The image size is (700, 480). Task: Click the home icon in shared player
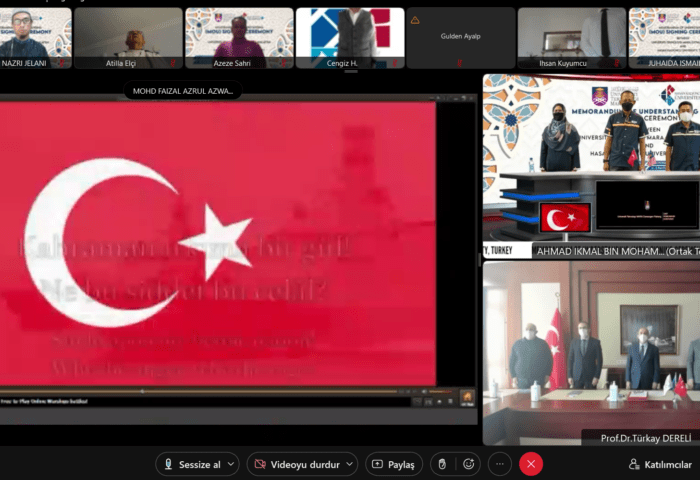coord(467,397)
